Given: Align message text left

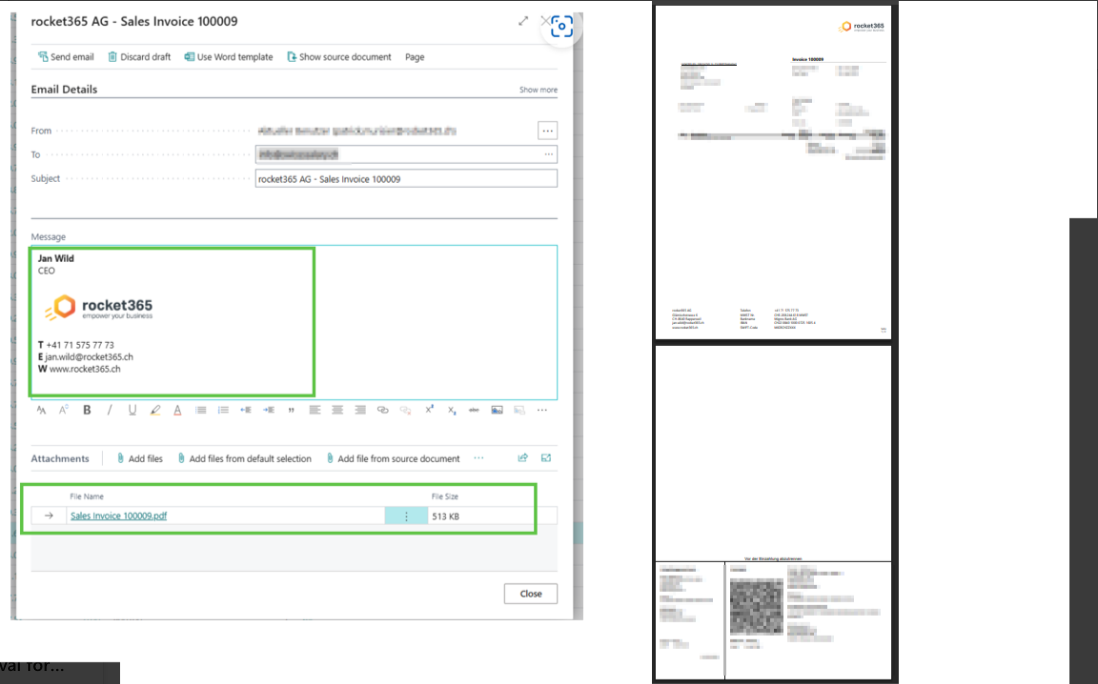Looking at the screenshot, I should click(x=314, y=410).
